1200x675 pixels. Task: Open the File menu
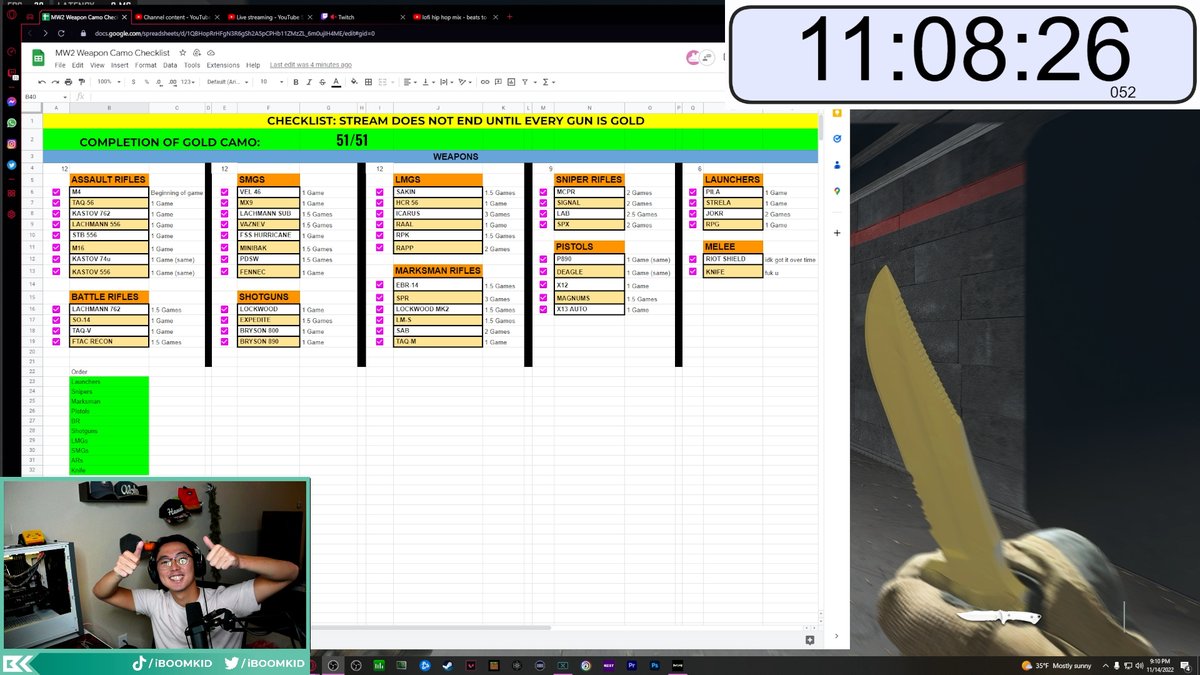click(x=60, y=65)
